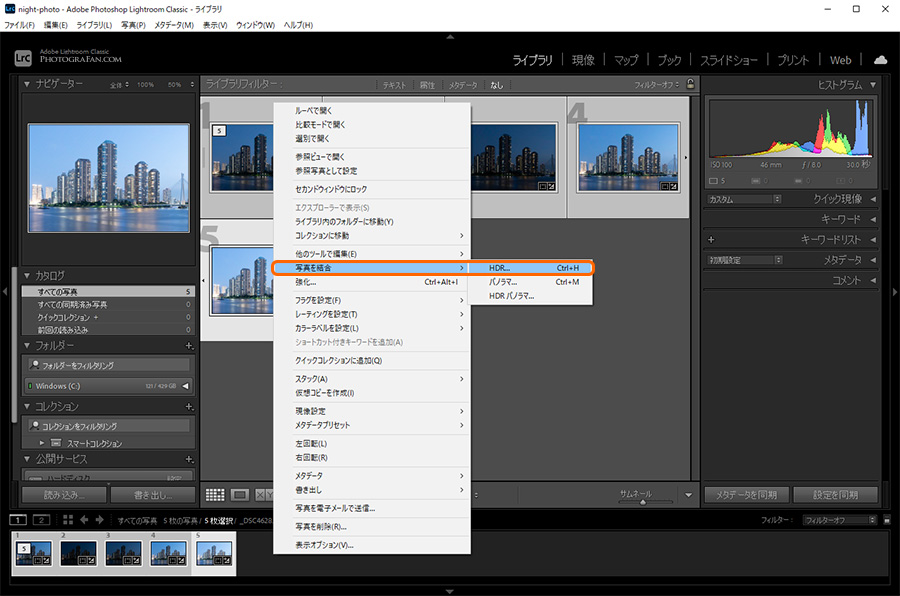This screenshot has height=596, width=900.
Task: Enable the Metadata library filter
Action: point(463,85)
